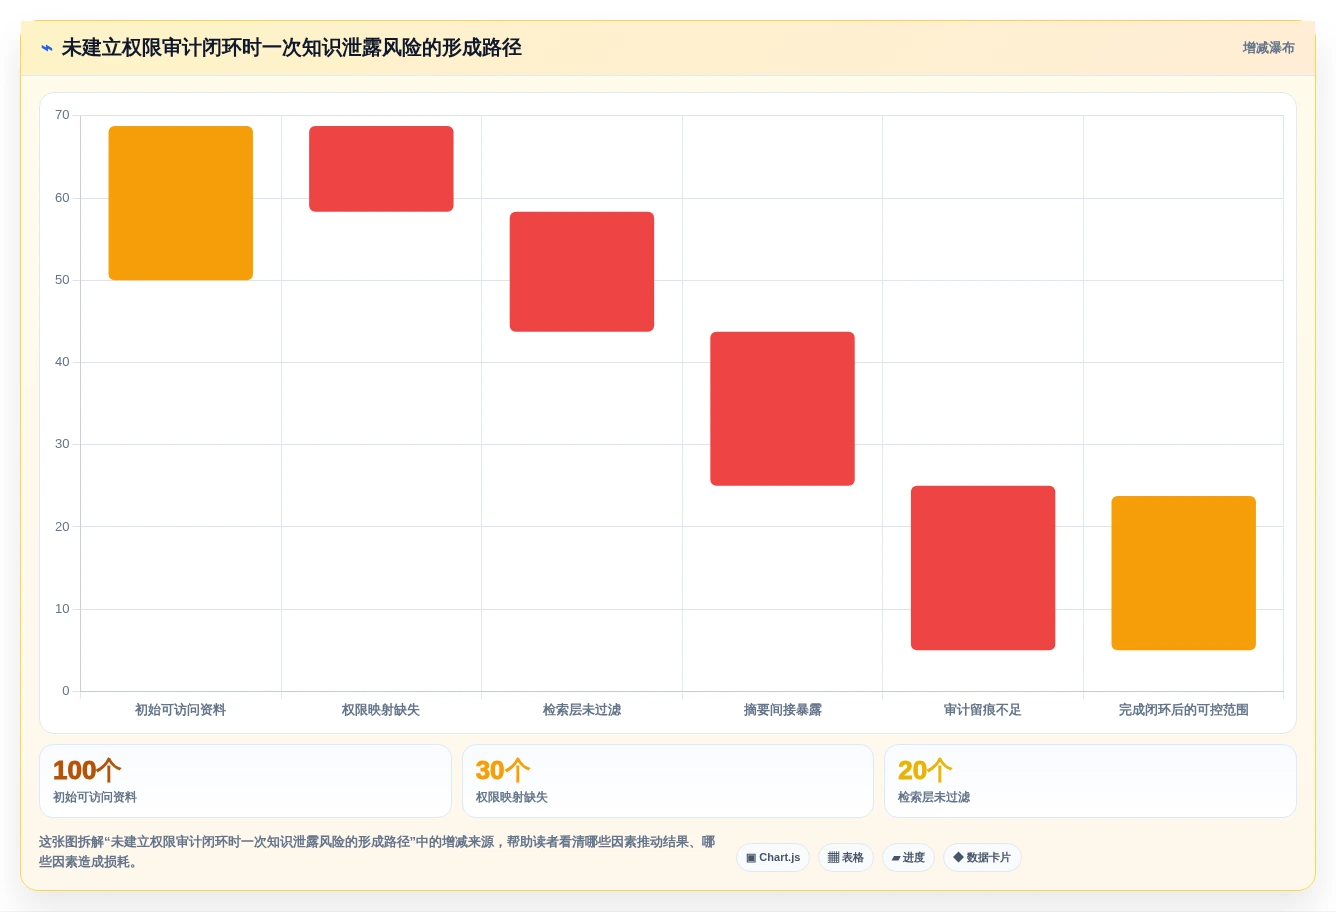Click the y-axis tick value 30

[62, 444]
